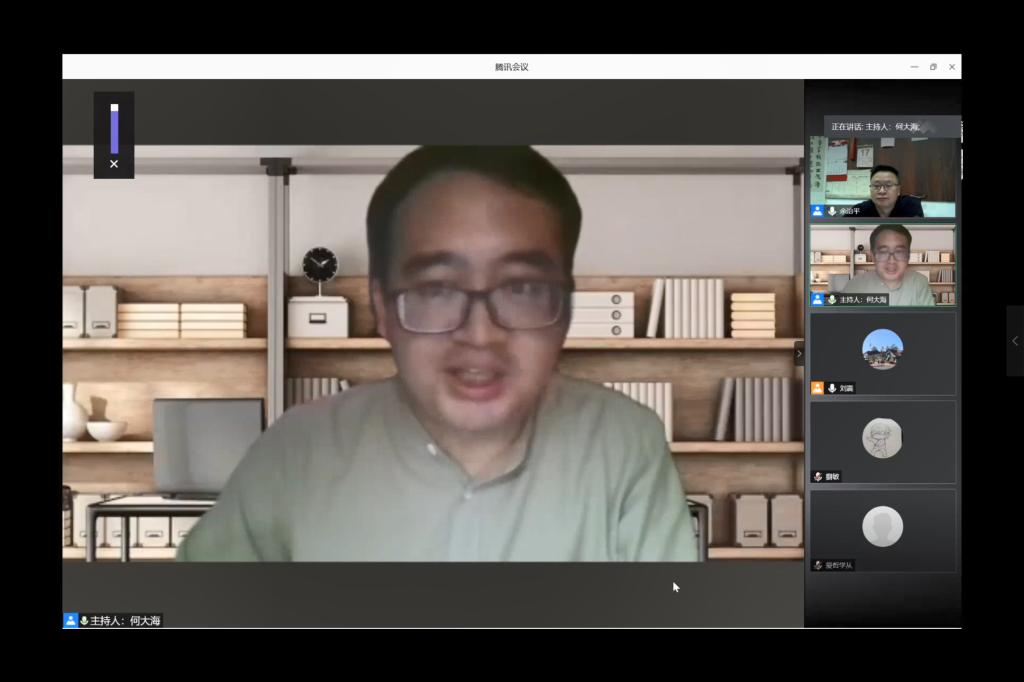Click the microphone icon next to 刘震

click(832, 388)
